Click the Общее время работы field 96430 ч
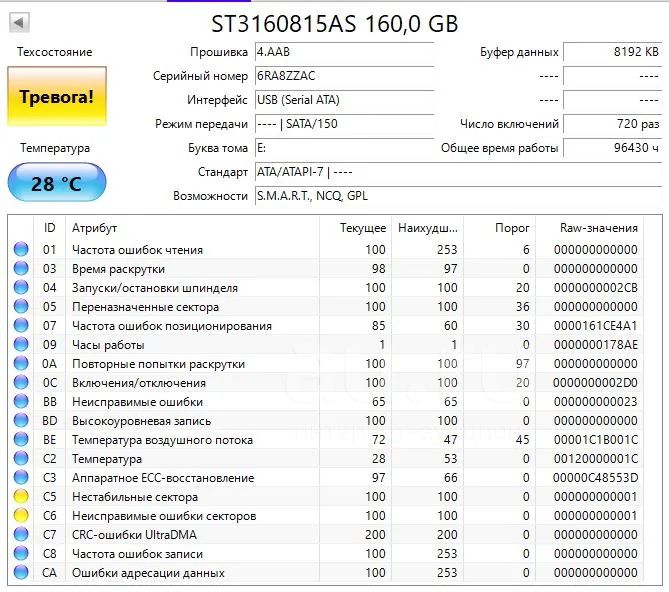 point(613,148)
